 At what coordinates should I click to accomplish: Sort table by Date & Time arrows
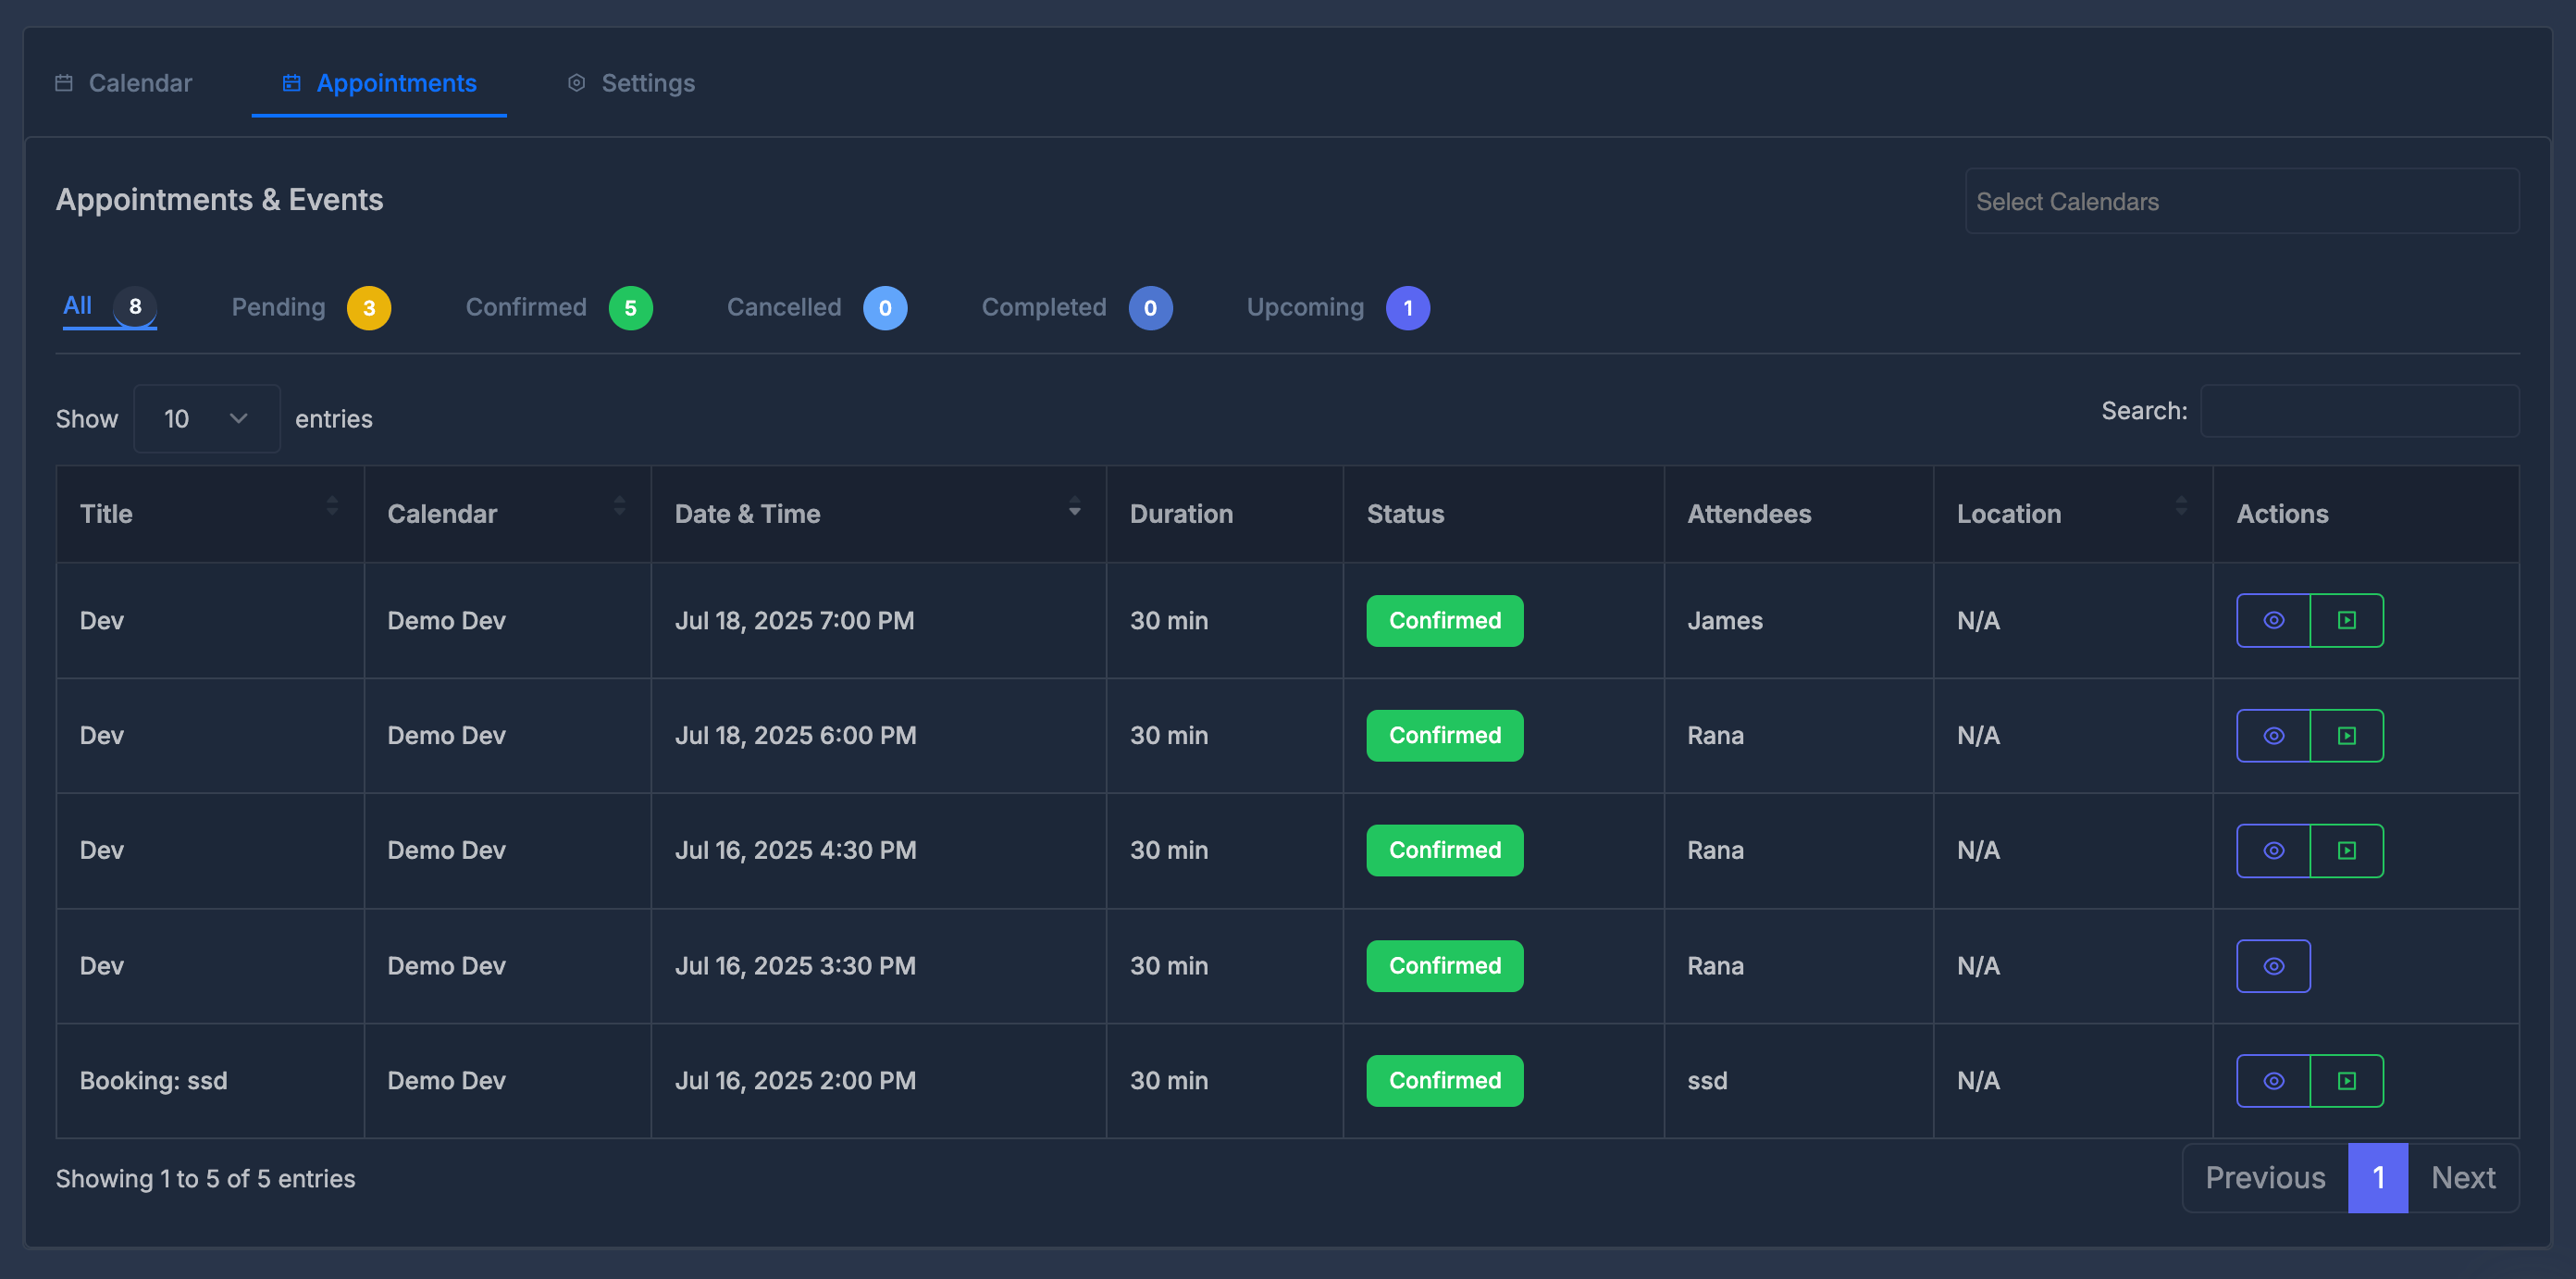[1074, 506]
